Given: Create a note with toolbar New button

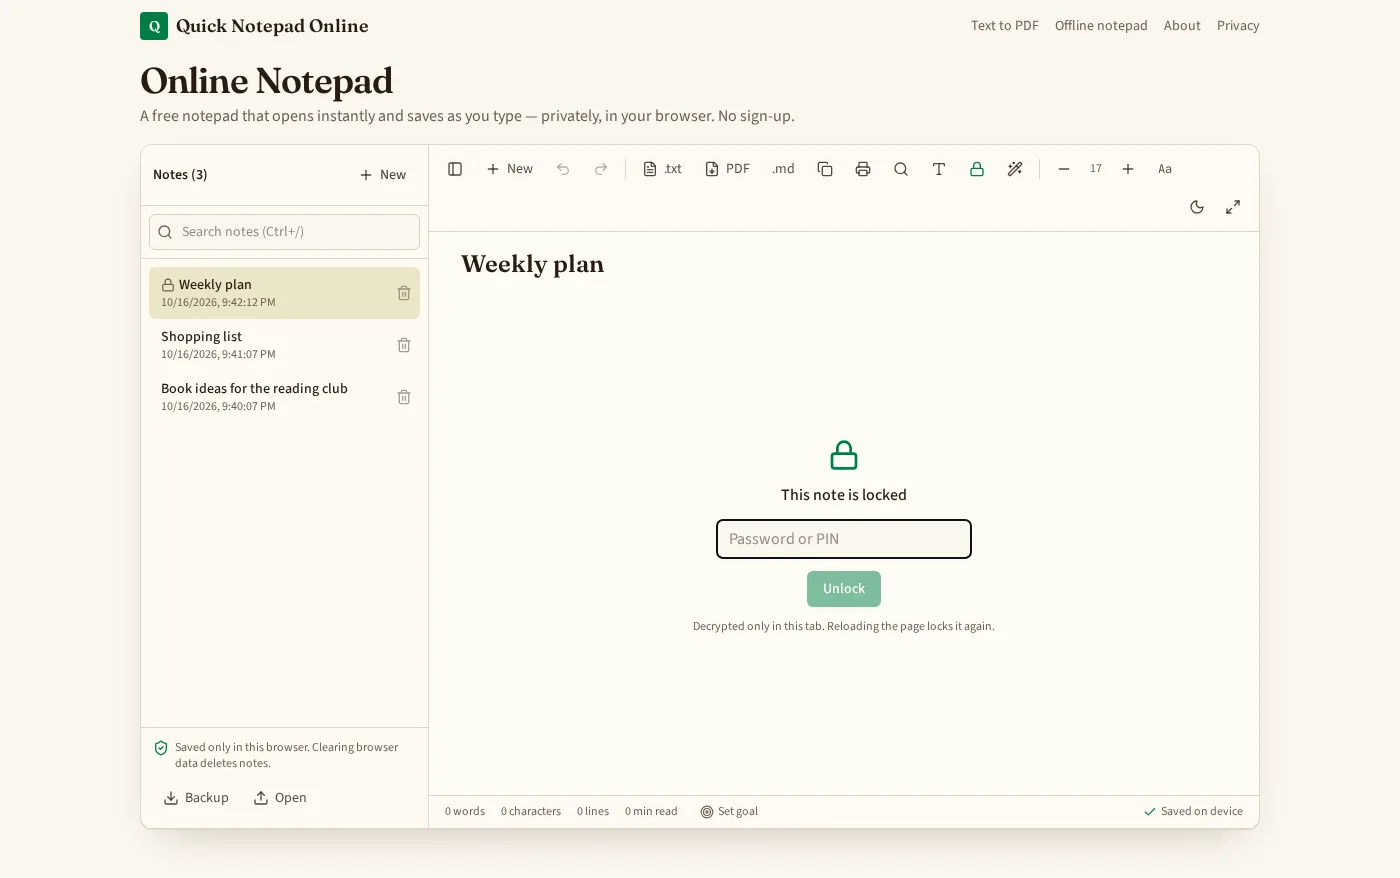Looking at the screenshot, I should 510,169.
